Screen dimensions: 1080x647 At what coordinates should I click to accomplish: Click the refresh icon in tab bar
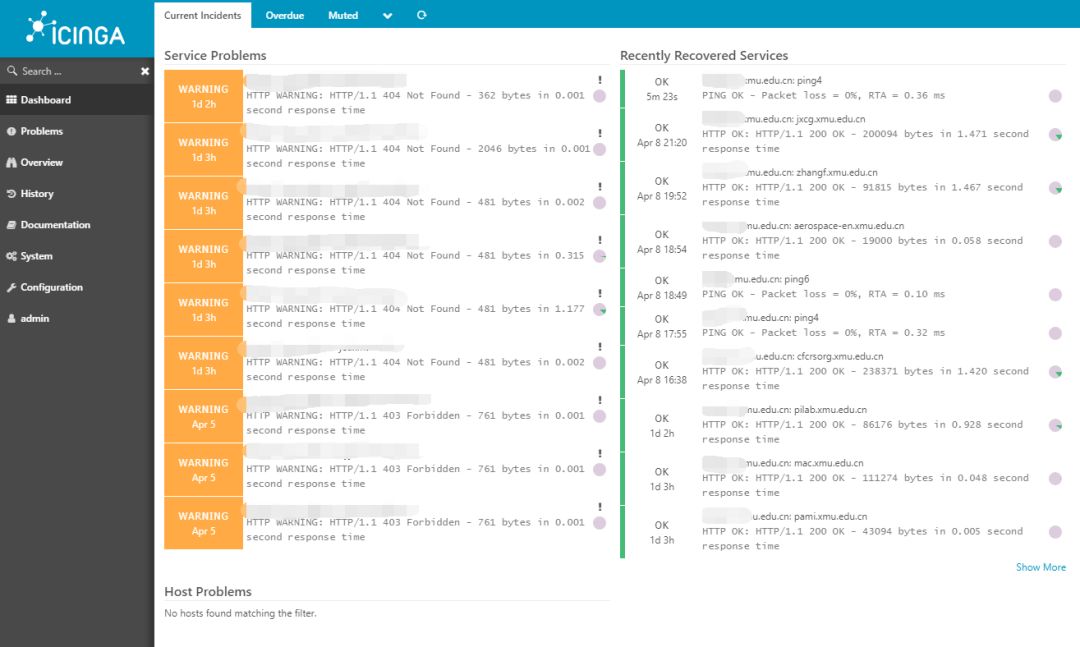coord(422,15)
